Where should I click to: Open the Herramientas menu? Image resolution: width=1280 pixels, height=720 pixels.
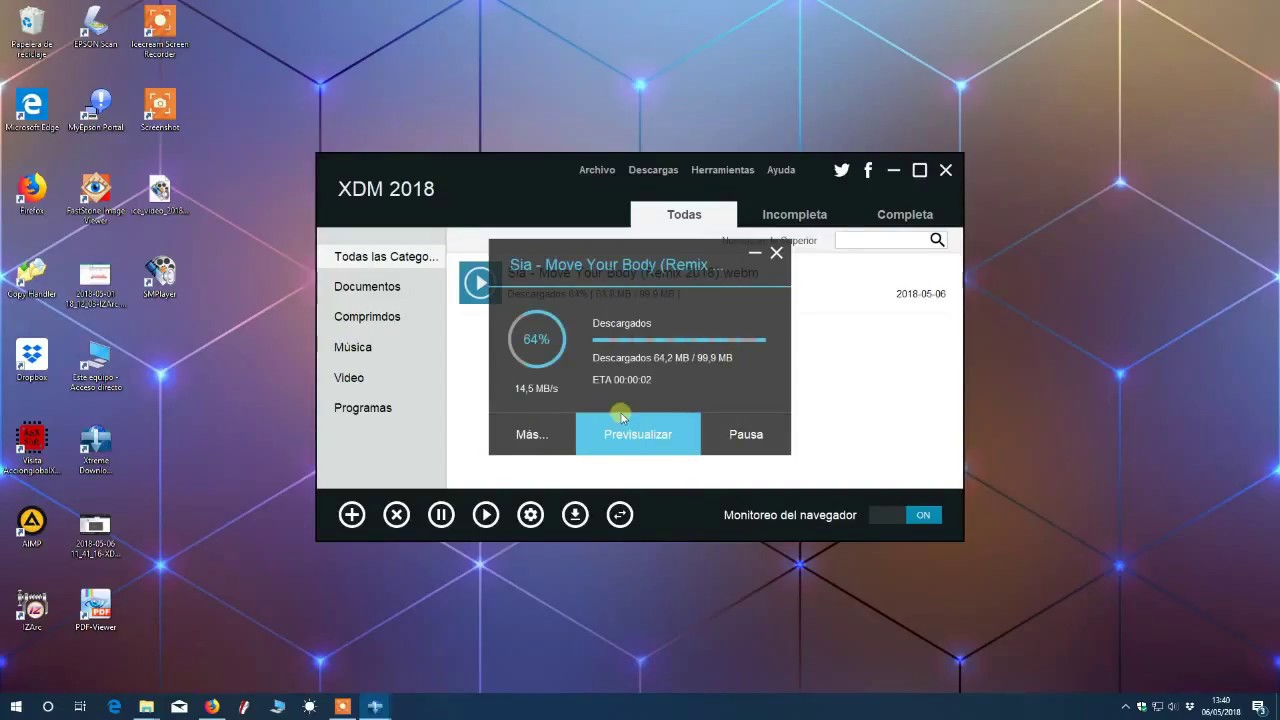click(723, 170)
